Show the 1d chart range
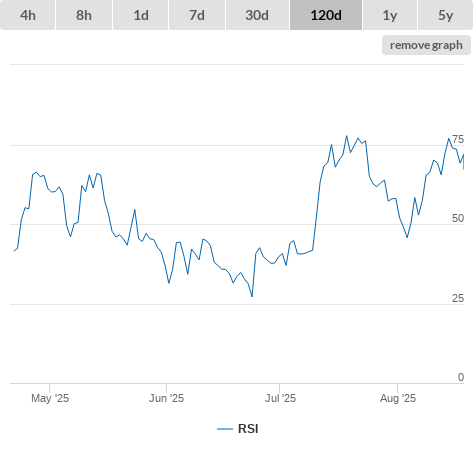 tap(141, 15)
